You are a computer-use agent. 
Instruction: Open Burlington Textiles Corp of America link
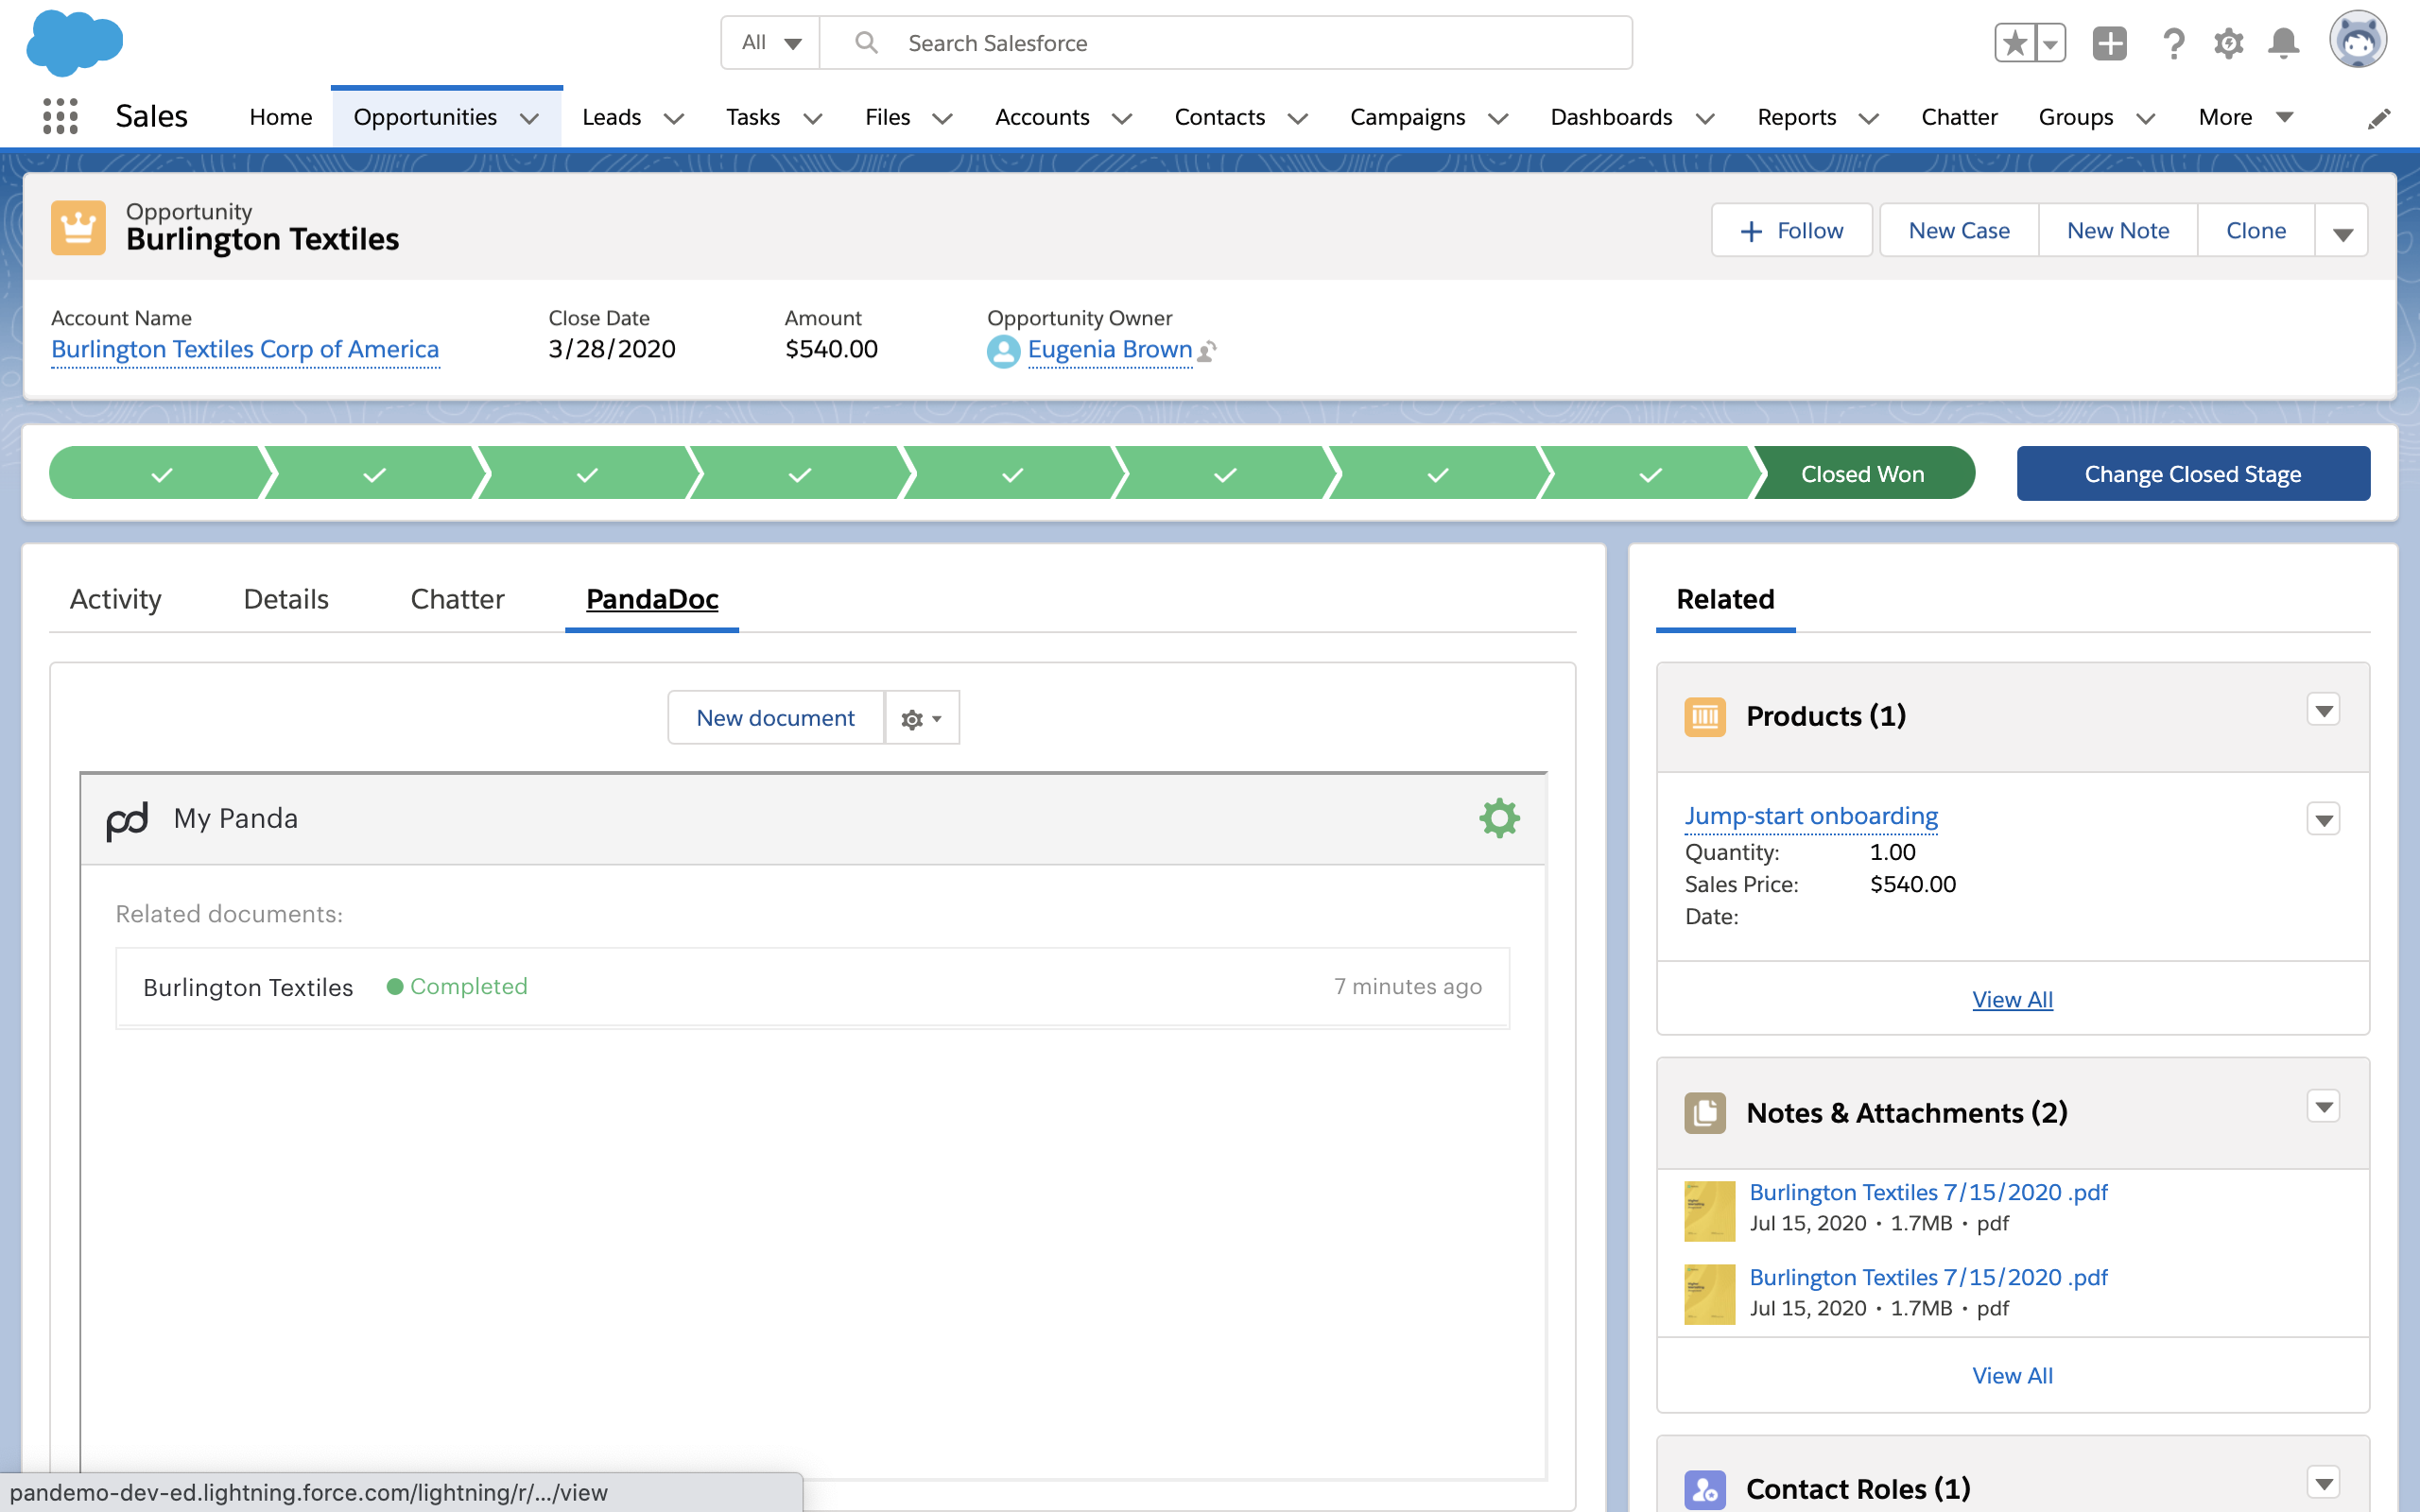coord(245,349)
